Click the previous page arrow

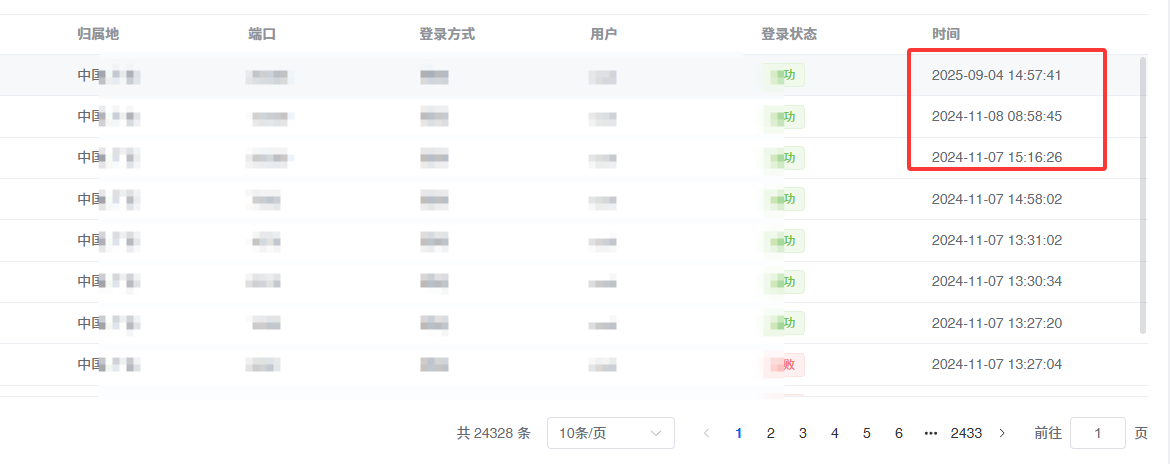point(707,433)
